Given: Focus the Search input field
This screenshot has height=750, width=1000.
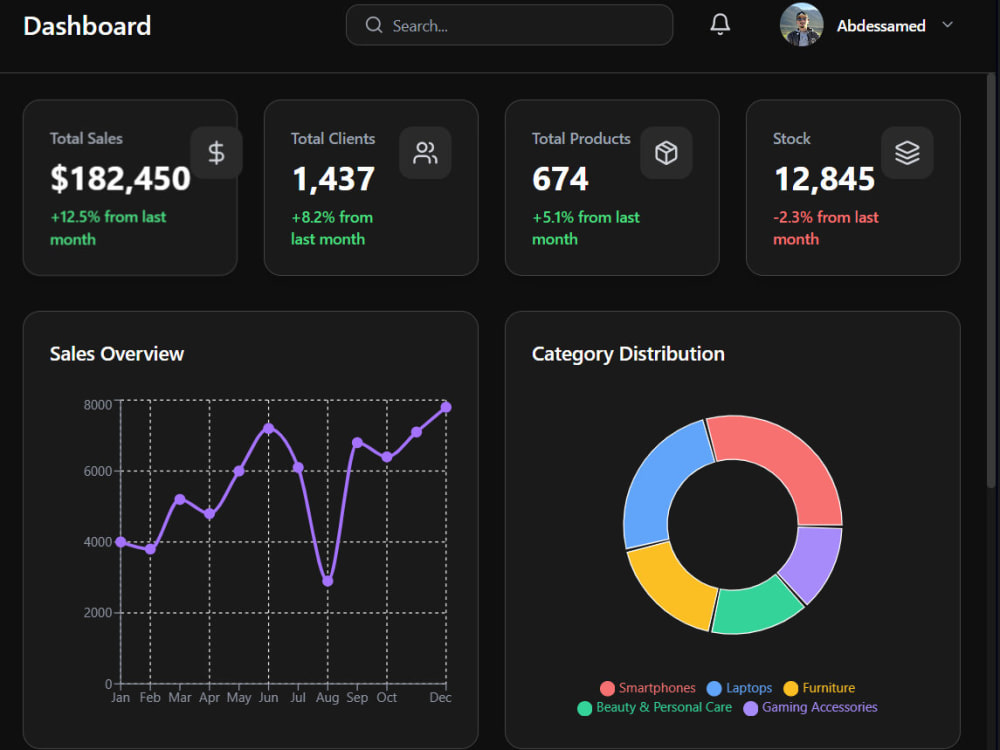Looking at the screenshot, I should [509, 25].
